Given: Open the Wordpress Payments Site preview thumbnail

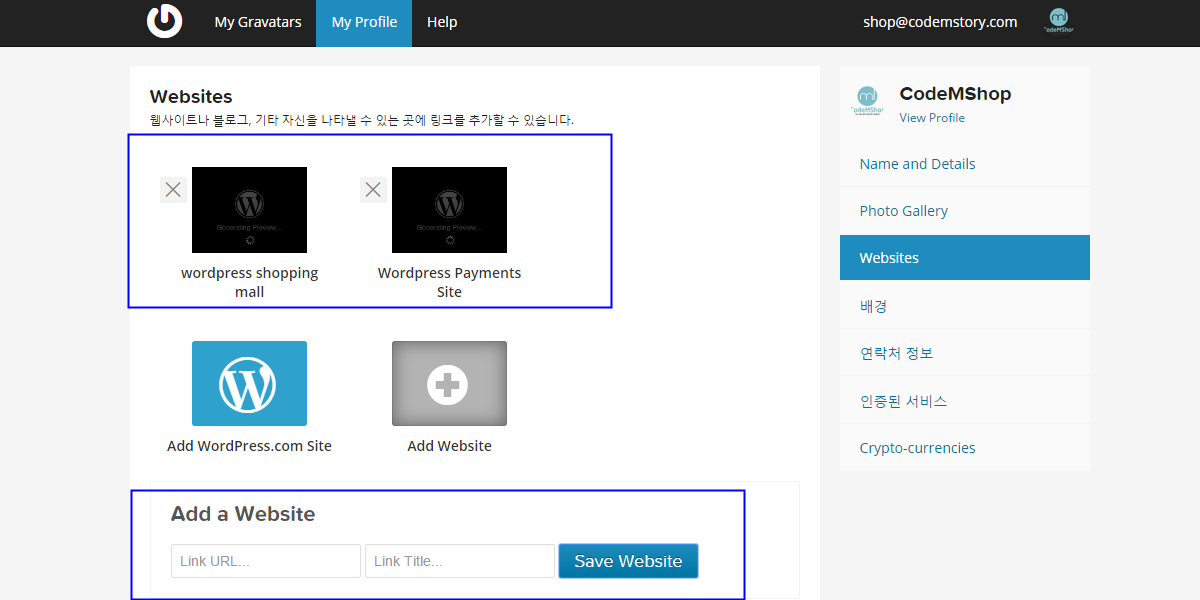Looking at the screenshot, I should pos(449,210).
